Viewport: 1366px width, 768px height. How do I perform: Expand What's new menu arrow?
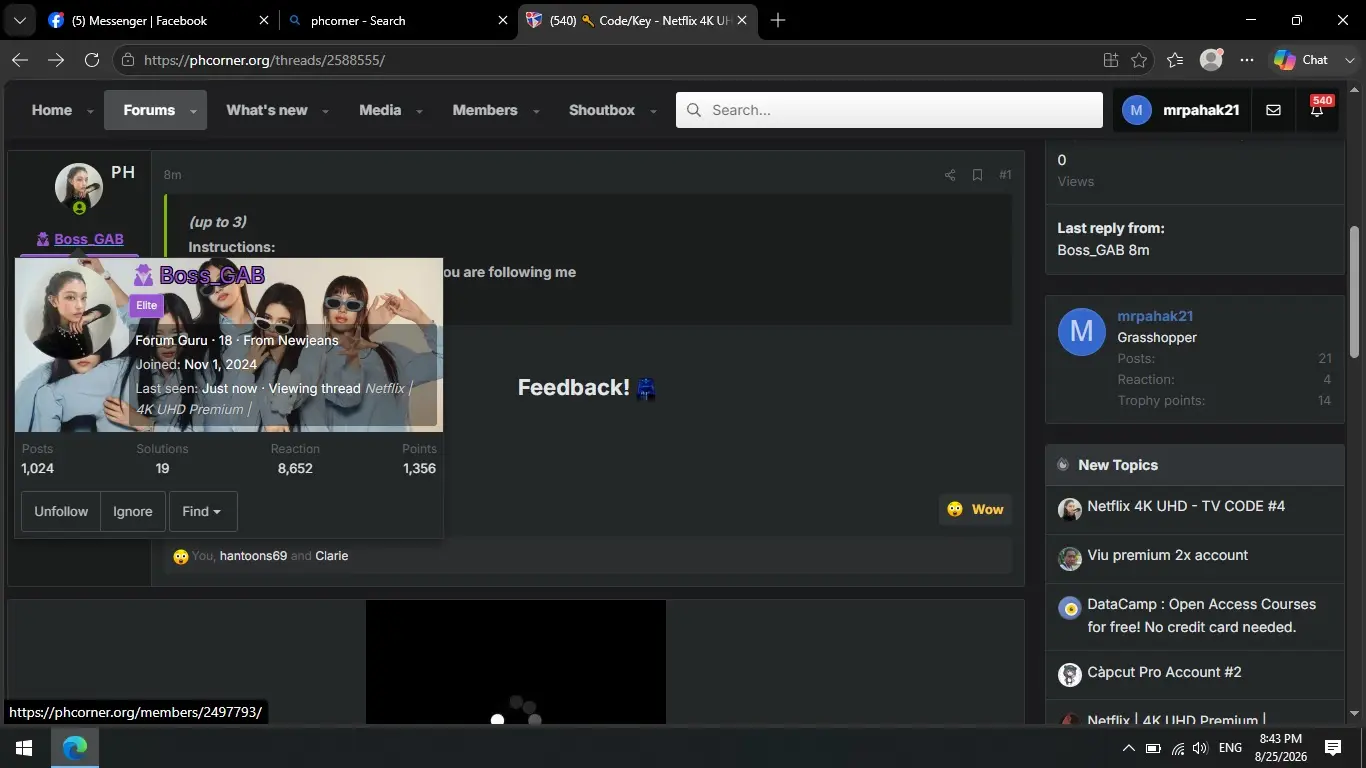point(325,111)
